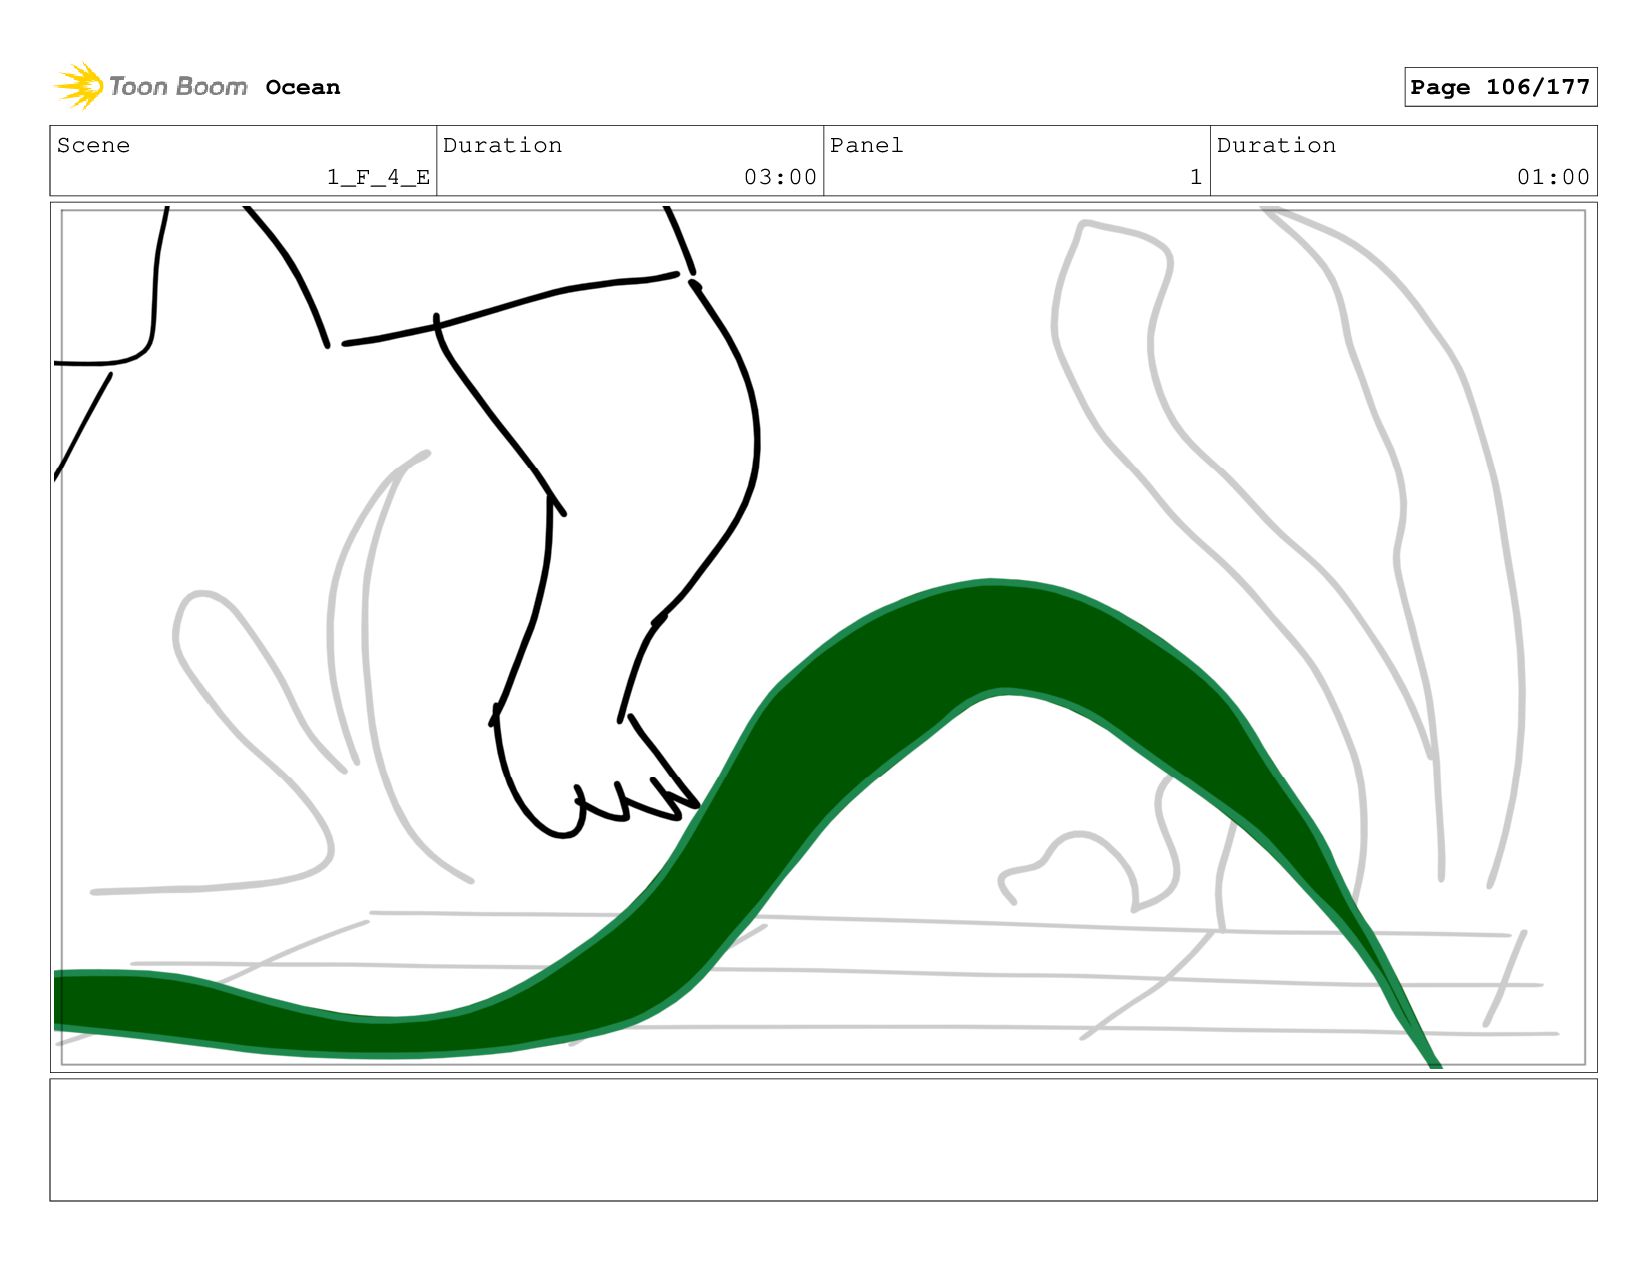
Task: Click the storyboard panel drawing thumbnail
Action: coord(823,637)
